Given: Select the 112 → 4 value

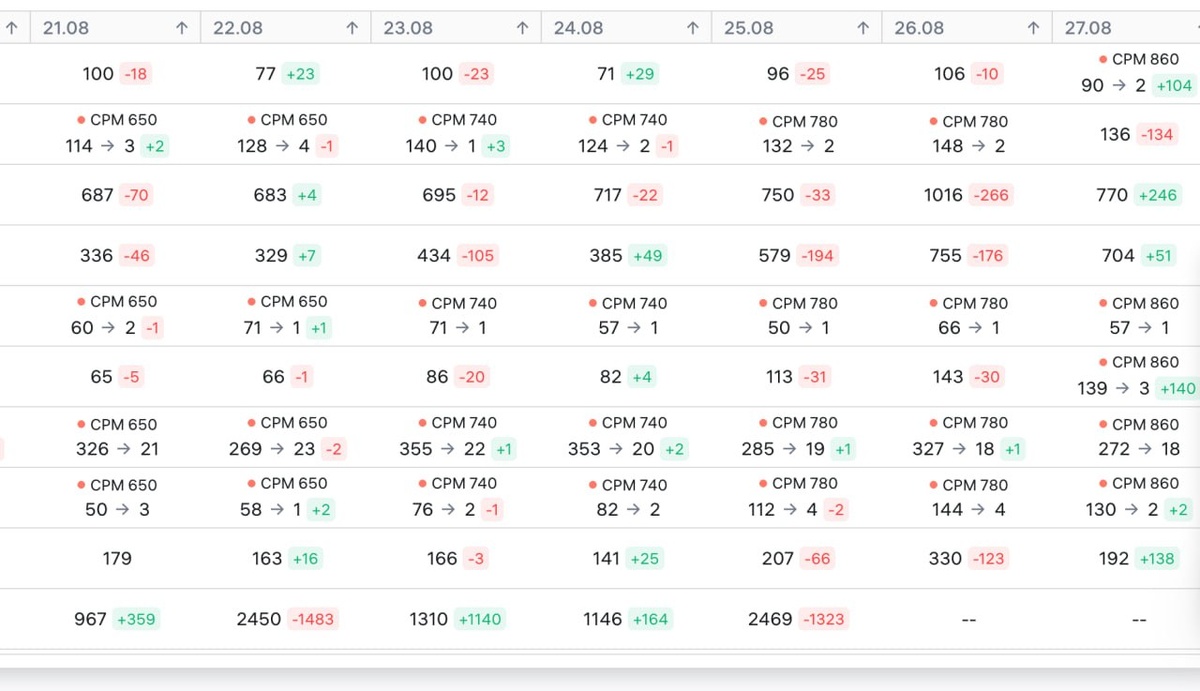Looking at the screenshot, I should tap(783, 510).
